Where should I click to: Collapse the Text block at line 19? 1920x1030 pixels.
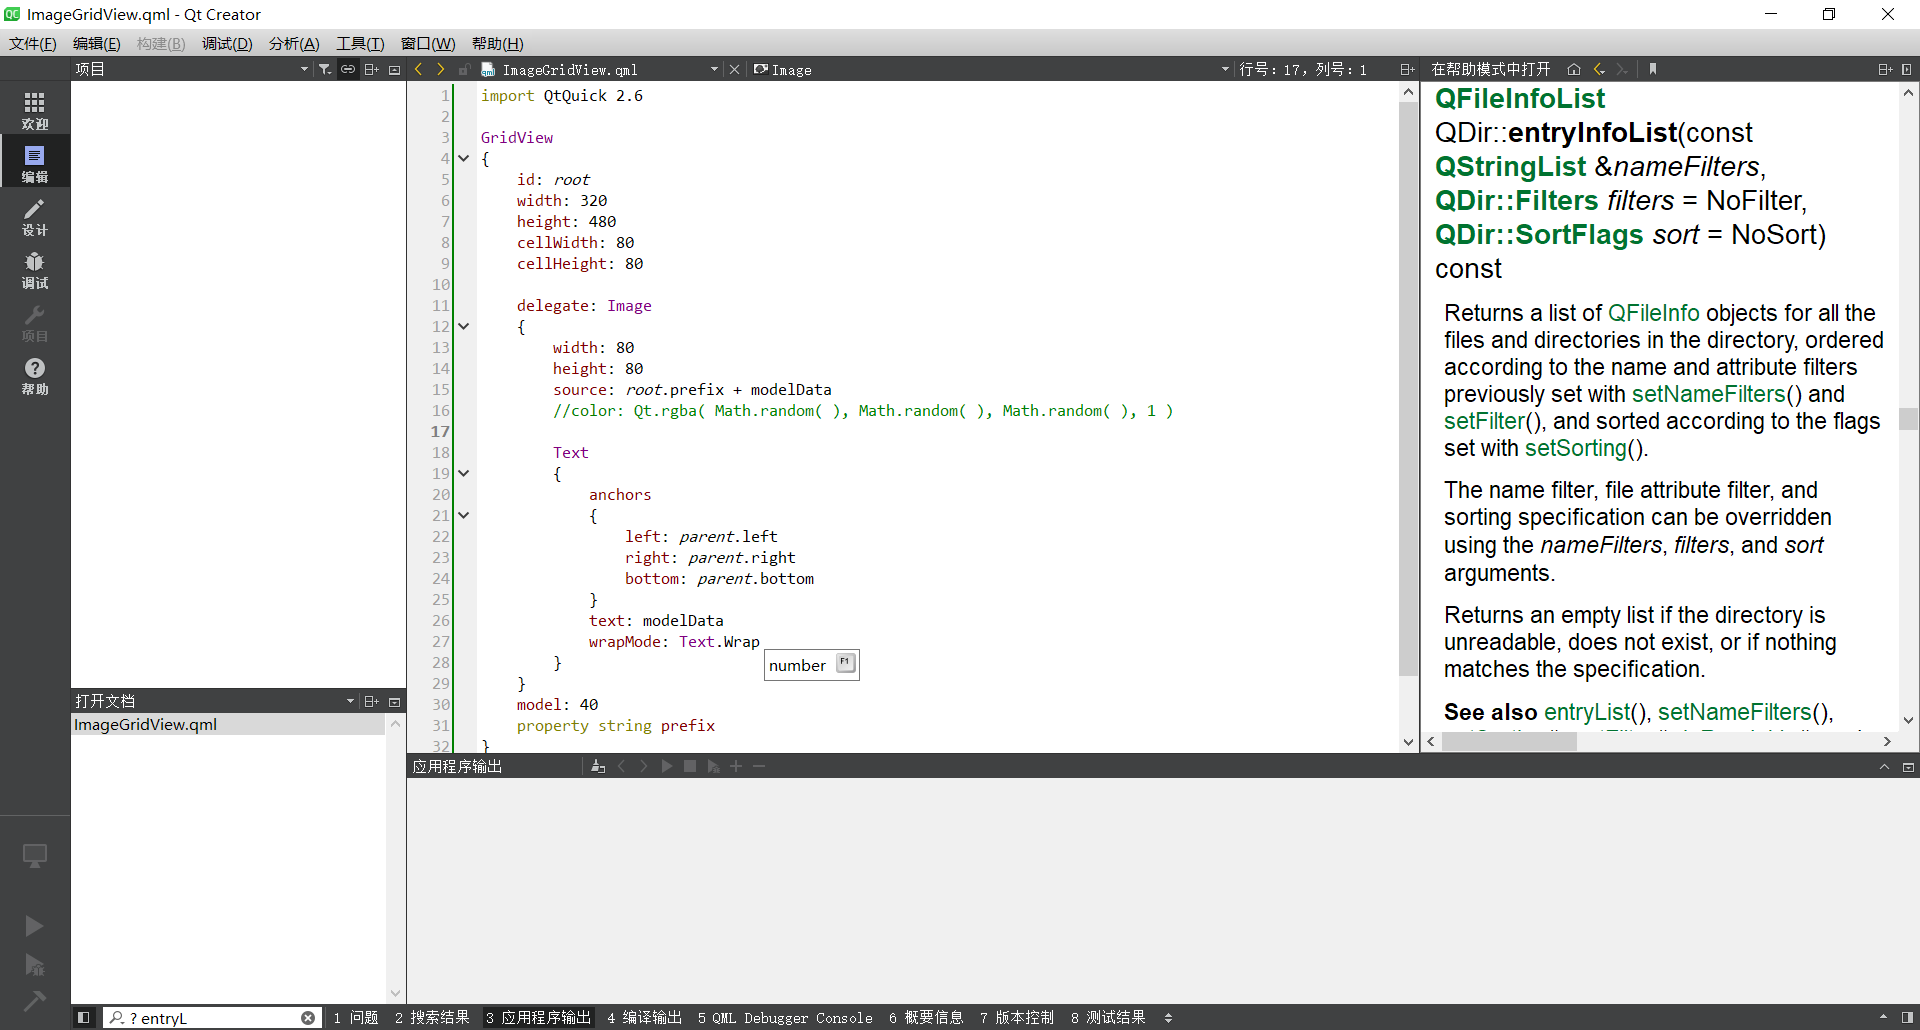click(x=464, y=473)
